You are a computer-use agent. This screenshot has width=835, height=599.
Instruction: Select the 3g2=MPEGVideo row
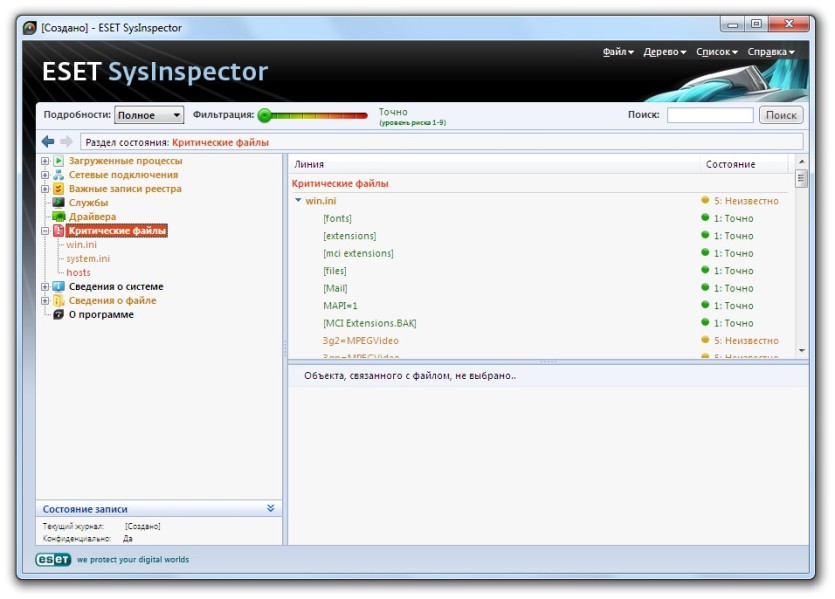pyautogui.click(x=538, y=340)
